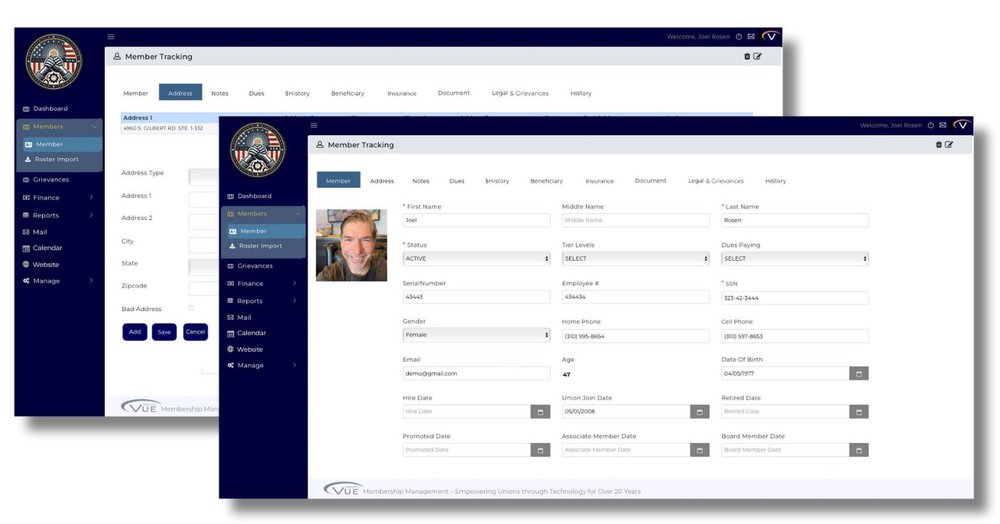Open the Union Join Date calendar picker
Image resolution: width=1000 pixels, height=524 pixels.
pyautogui.click(x=700, y=412)
